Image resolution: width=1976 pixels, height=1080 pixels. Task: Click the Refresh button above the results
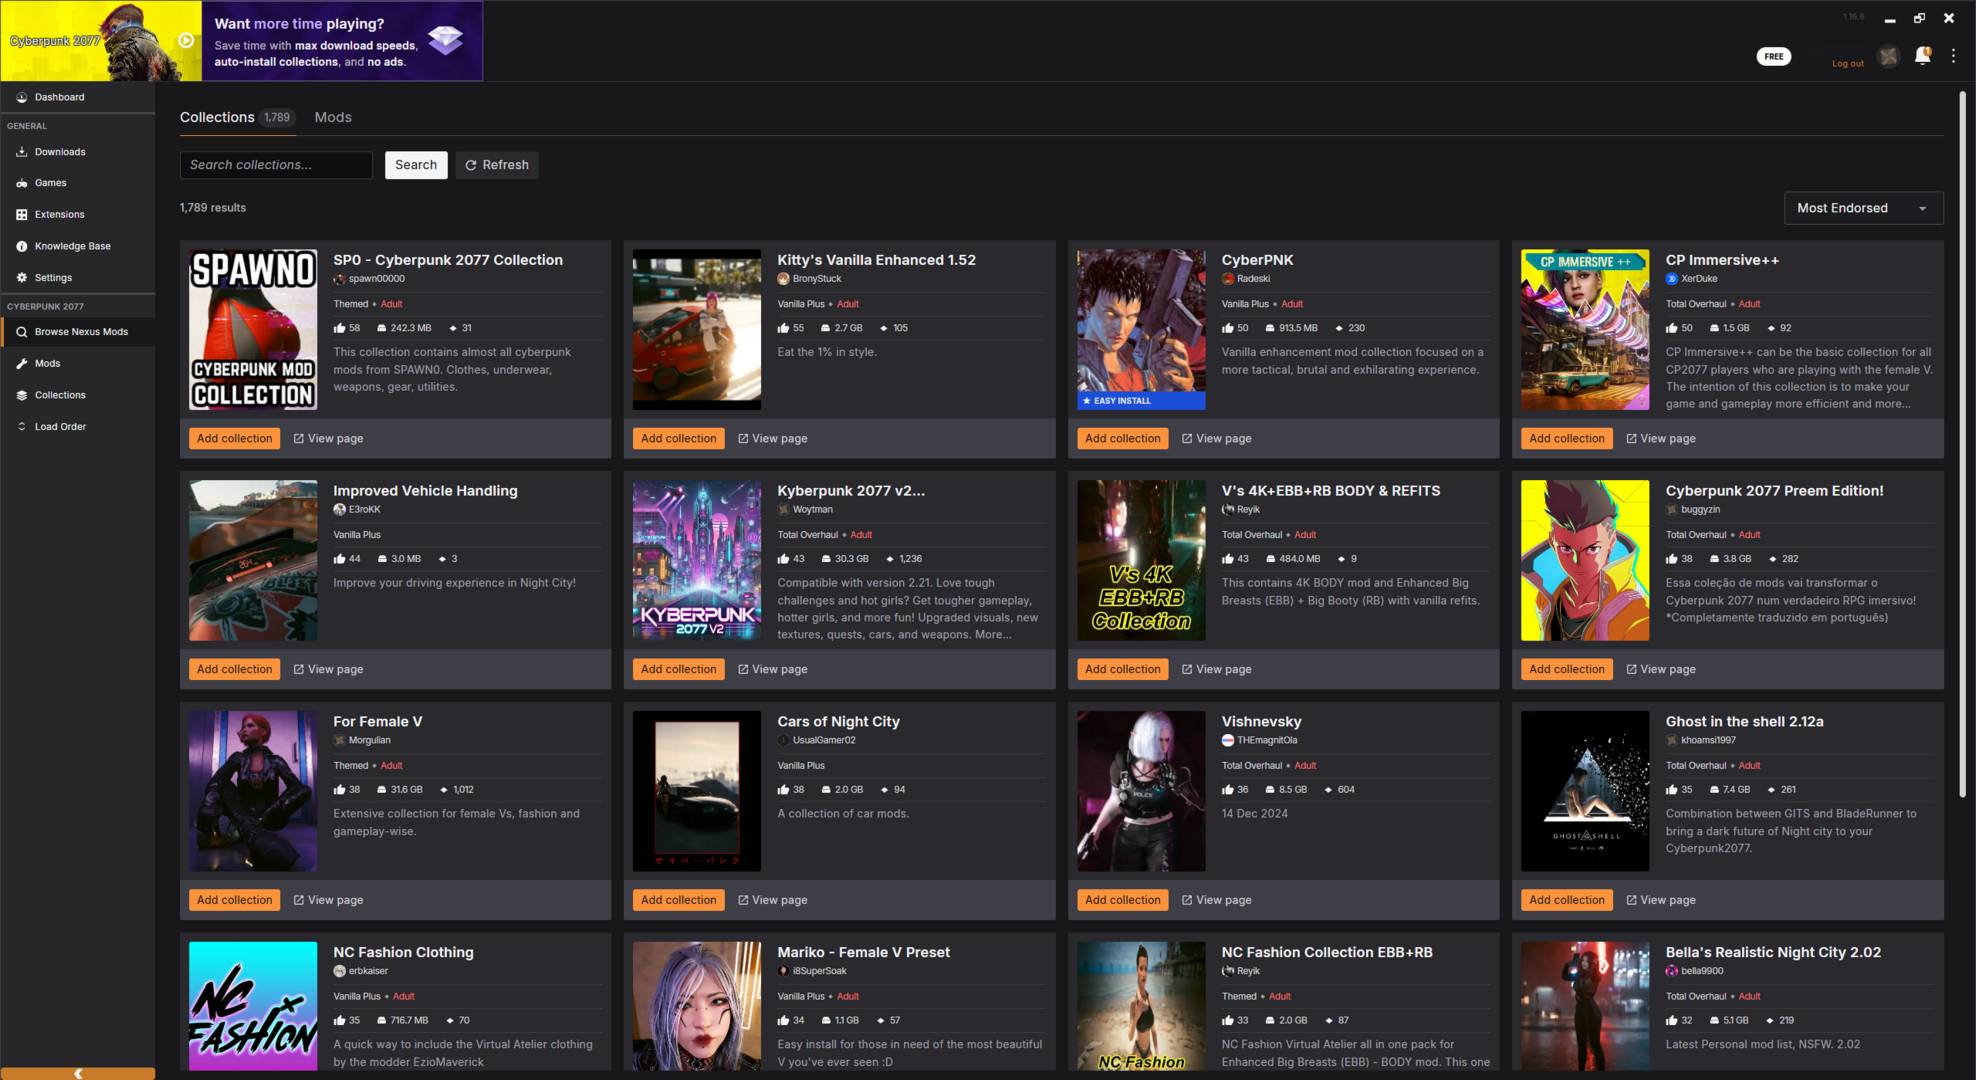(x=496, y=165)
